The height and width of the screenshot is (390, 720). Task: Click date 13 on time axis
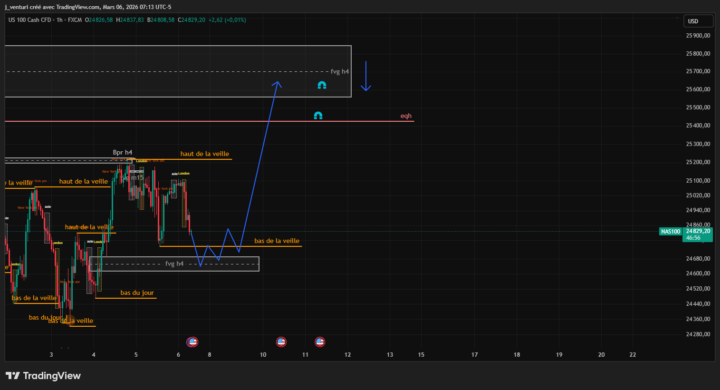click(x=390, y=355)
